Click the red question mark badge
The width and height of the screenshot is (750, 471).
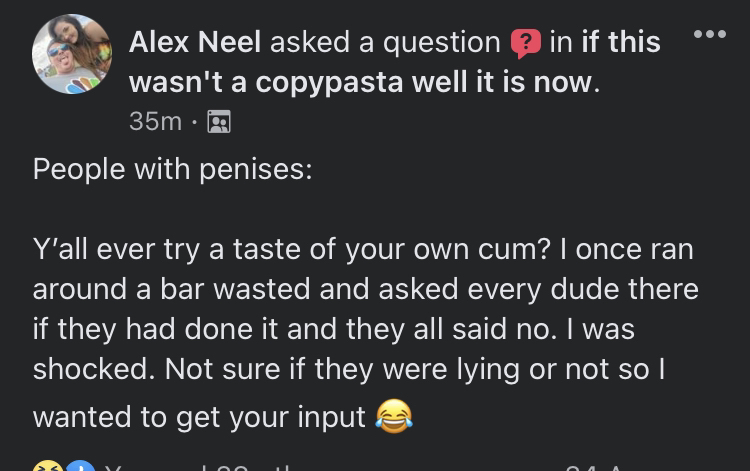(x=526, y=44)
